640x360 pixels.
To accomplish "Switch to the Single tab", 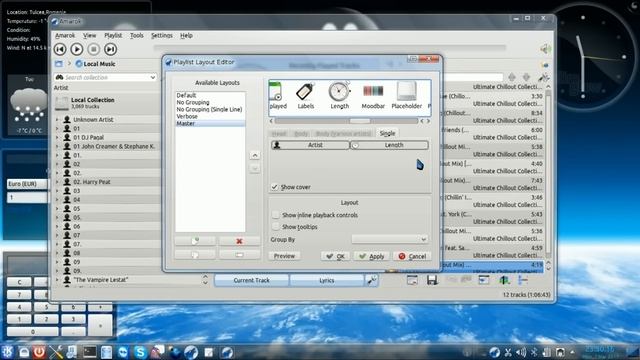I will tap(387, 133).
